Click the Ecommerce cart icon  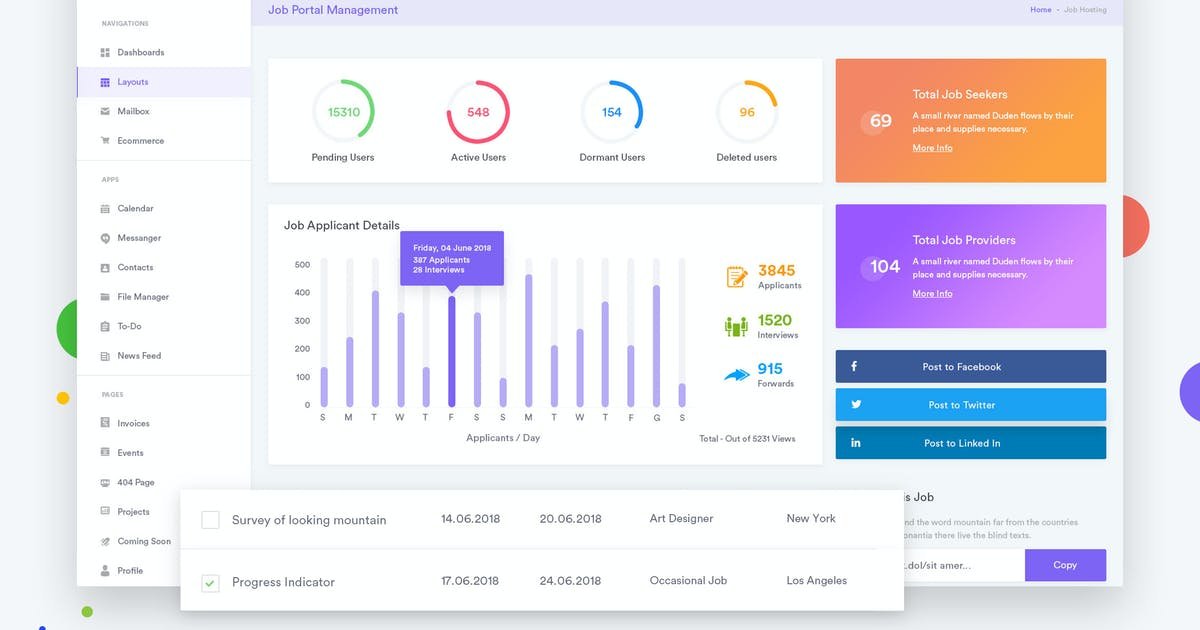[105, 141]
